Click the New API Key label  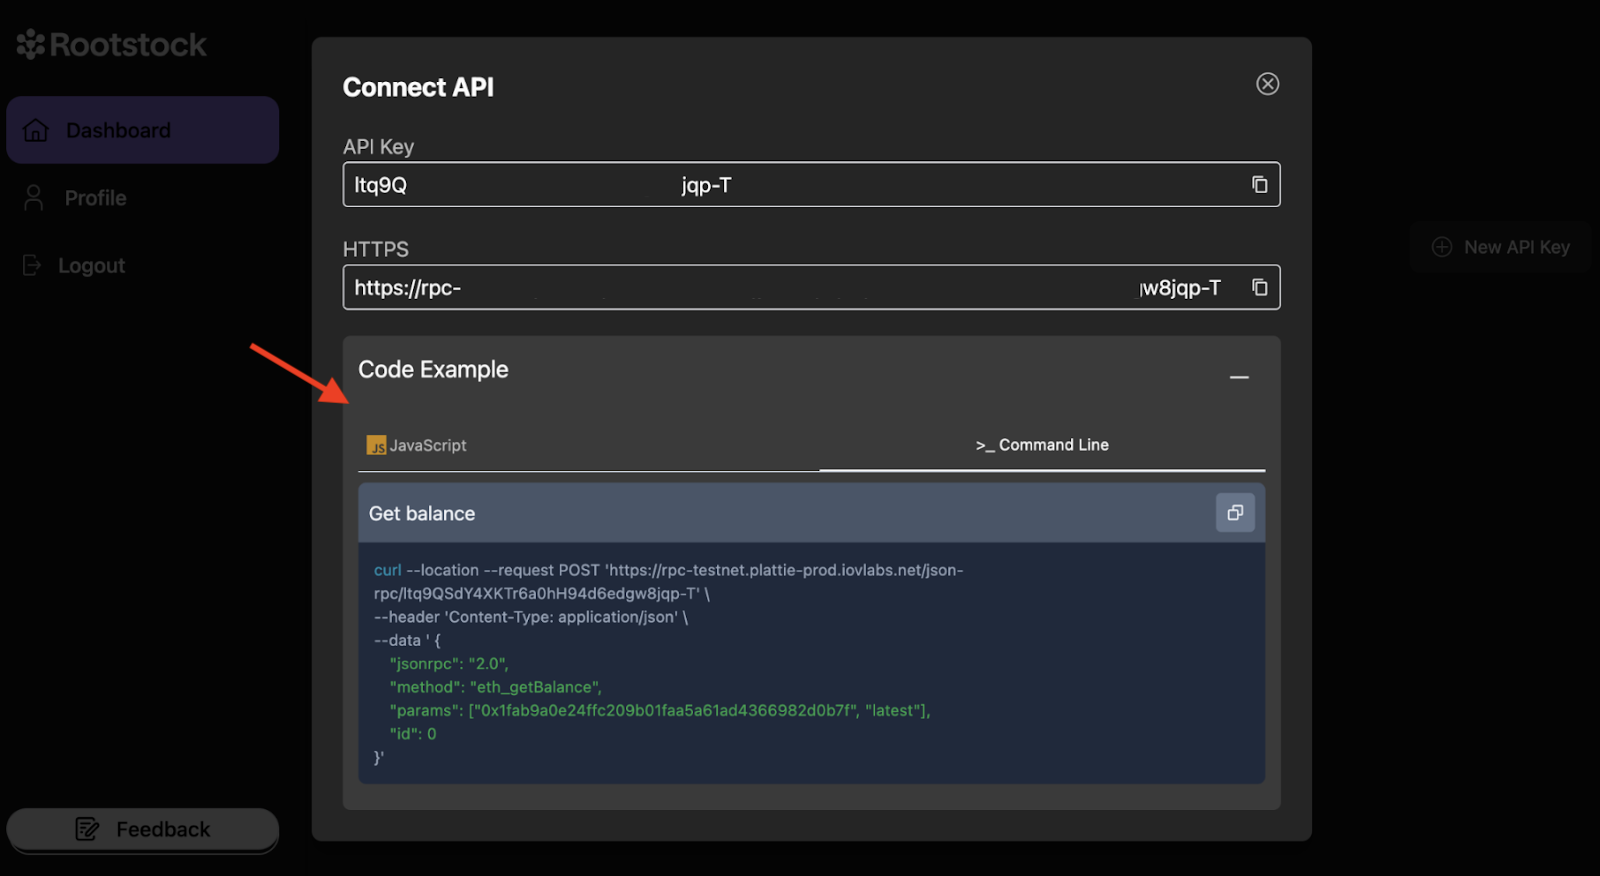(x=1516, y=247)
